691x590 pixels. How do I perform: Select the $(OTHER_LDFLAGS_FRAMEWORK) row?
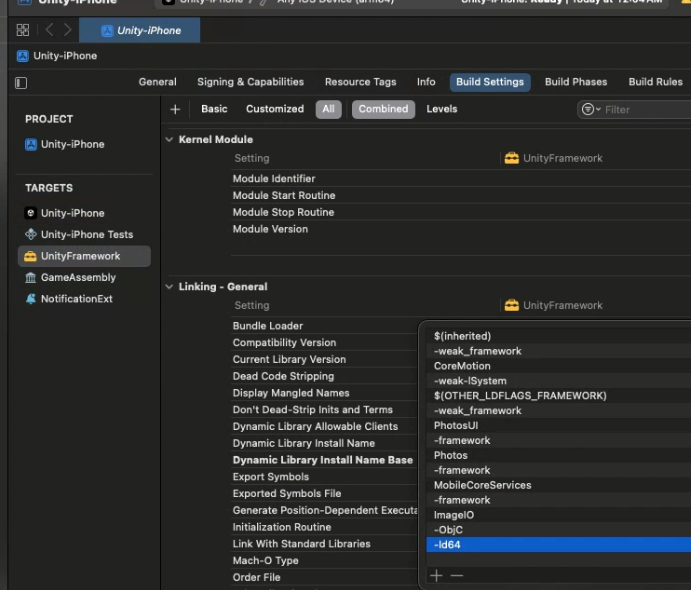tap(558, 396)
